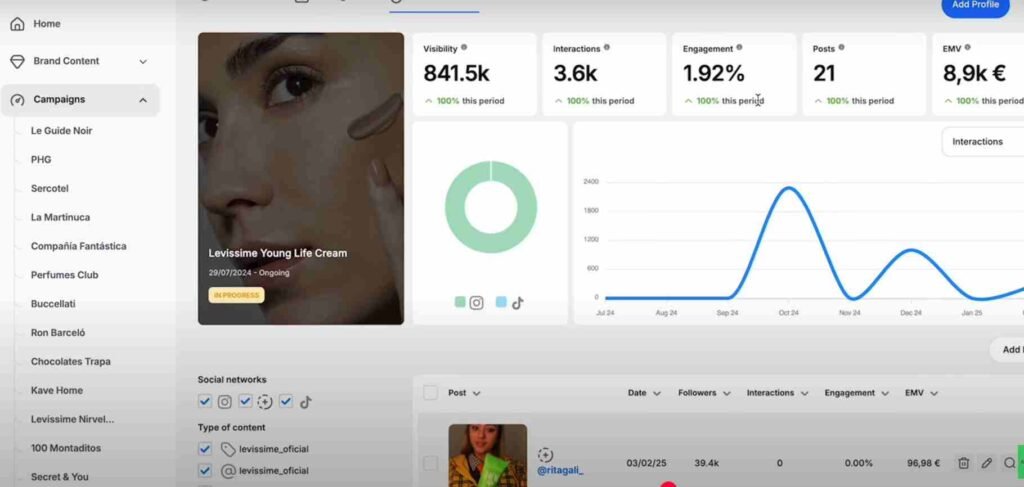Viewport: 1024px width, 487px height.
Task: Click the TikTok legend icon under donut chart
Action: (x=518, y=303)
